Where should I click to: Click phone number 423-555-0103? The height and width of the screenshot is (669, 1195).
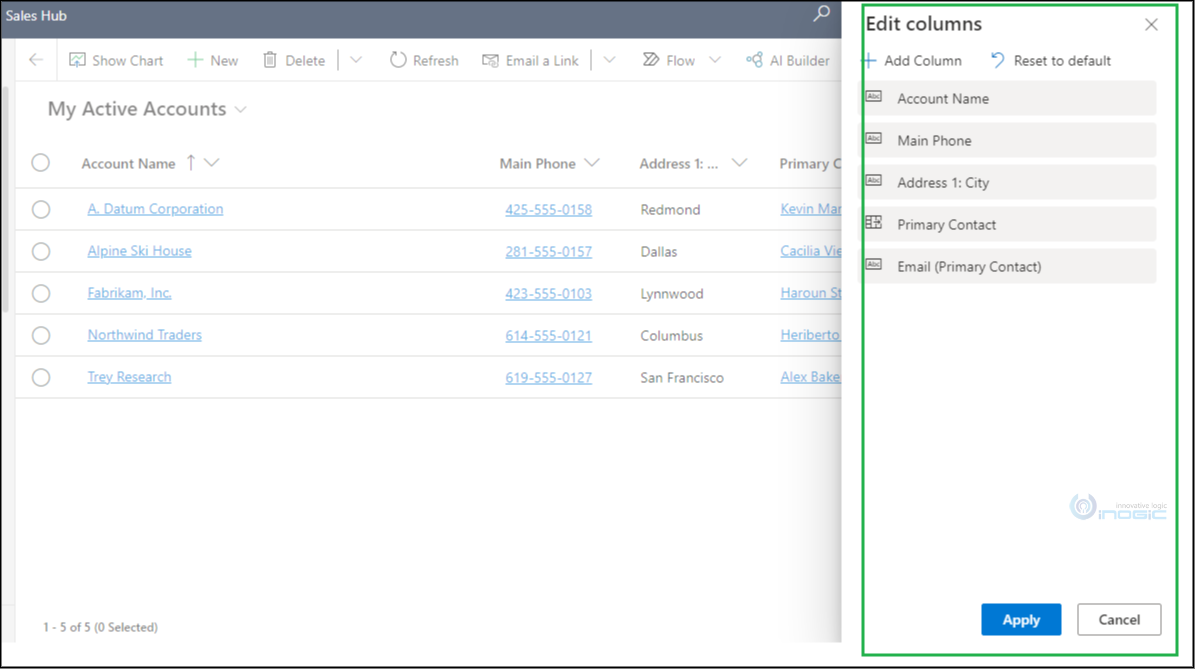pos(549,293)
